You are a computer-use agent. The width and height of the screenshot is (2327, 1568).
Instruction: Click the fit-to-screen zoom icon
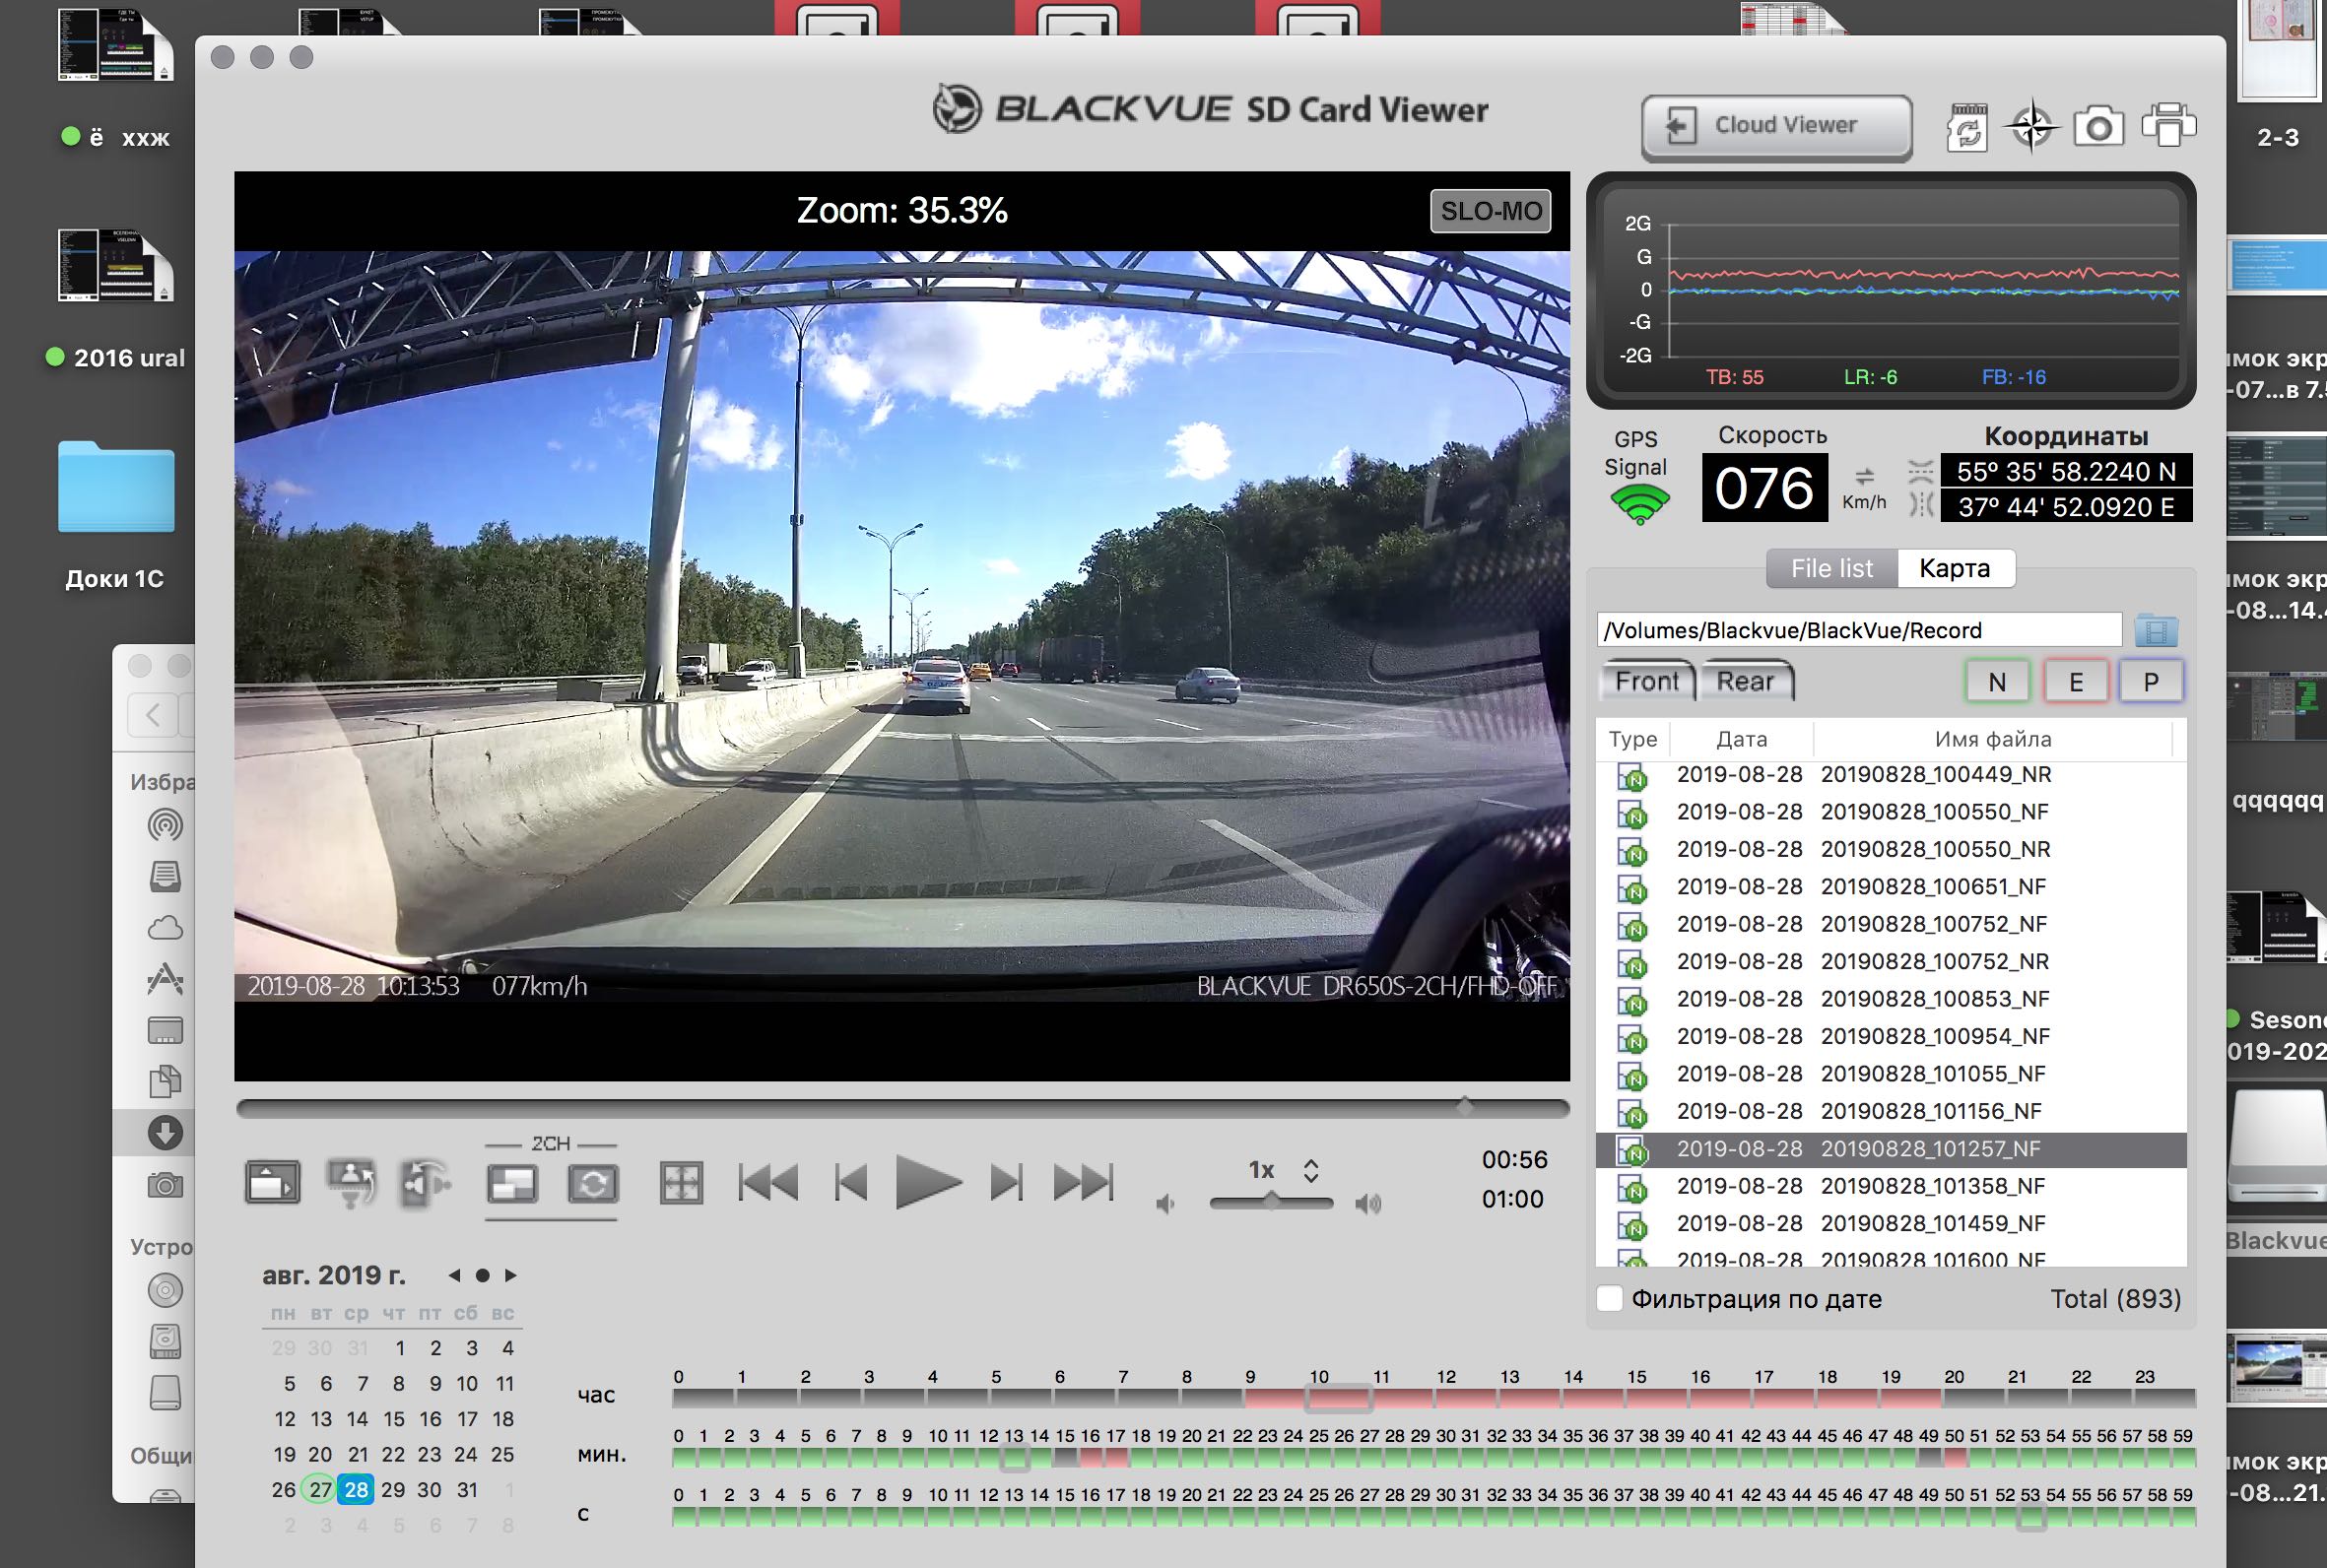681,1183
